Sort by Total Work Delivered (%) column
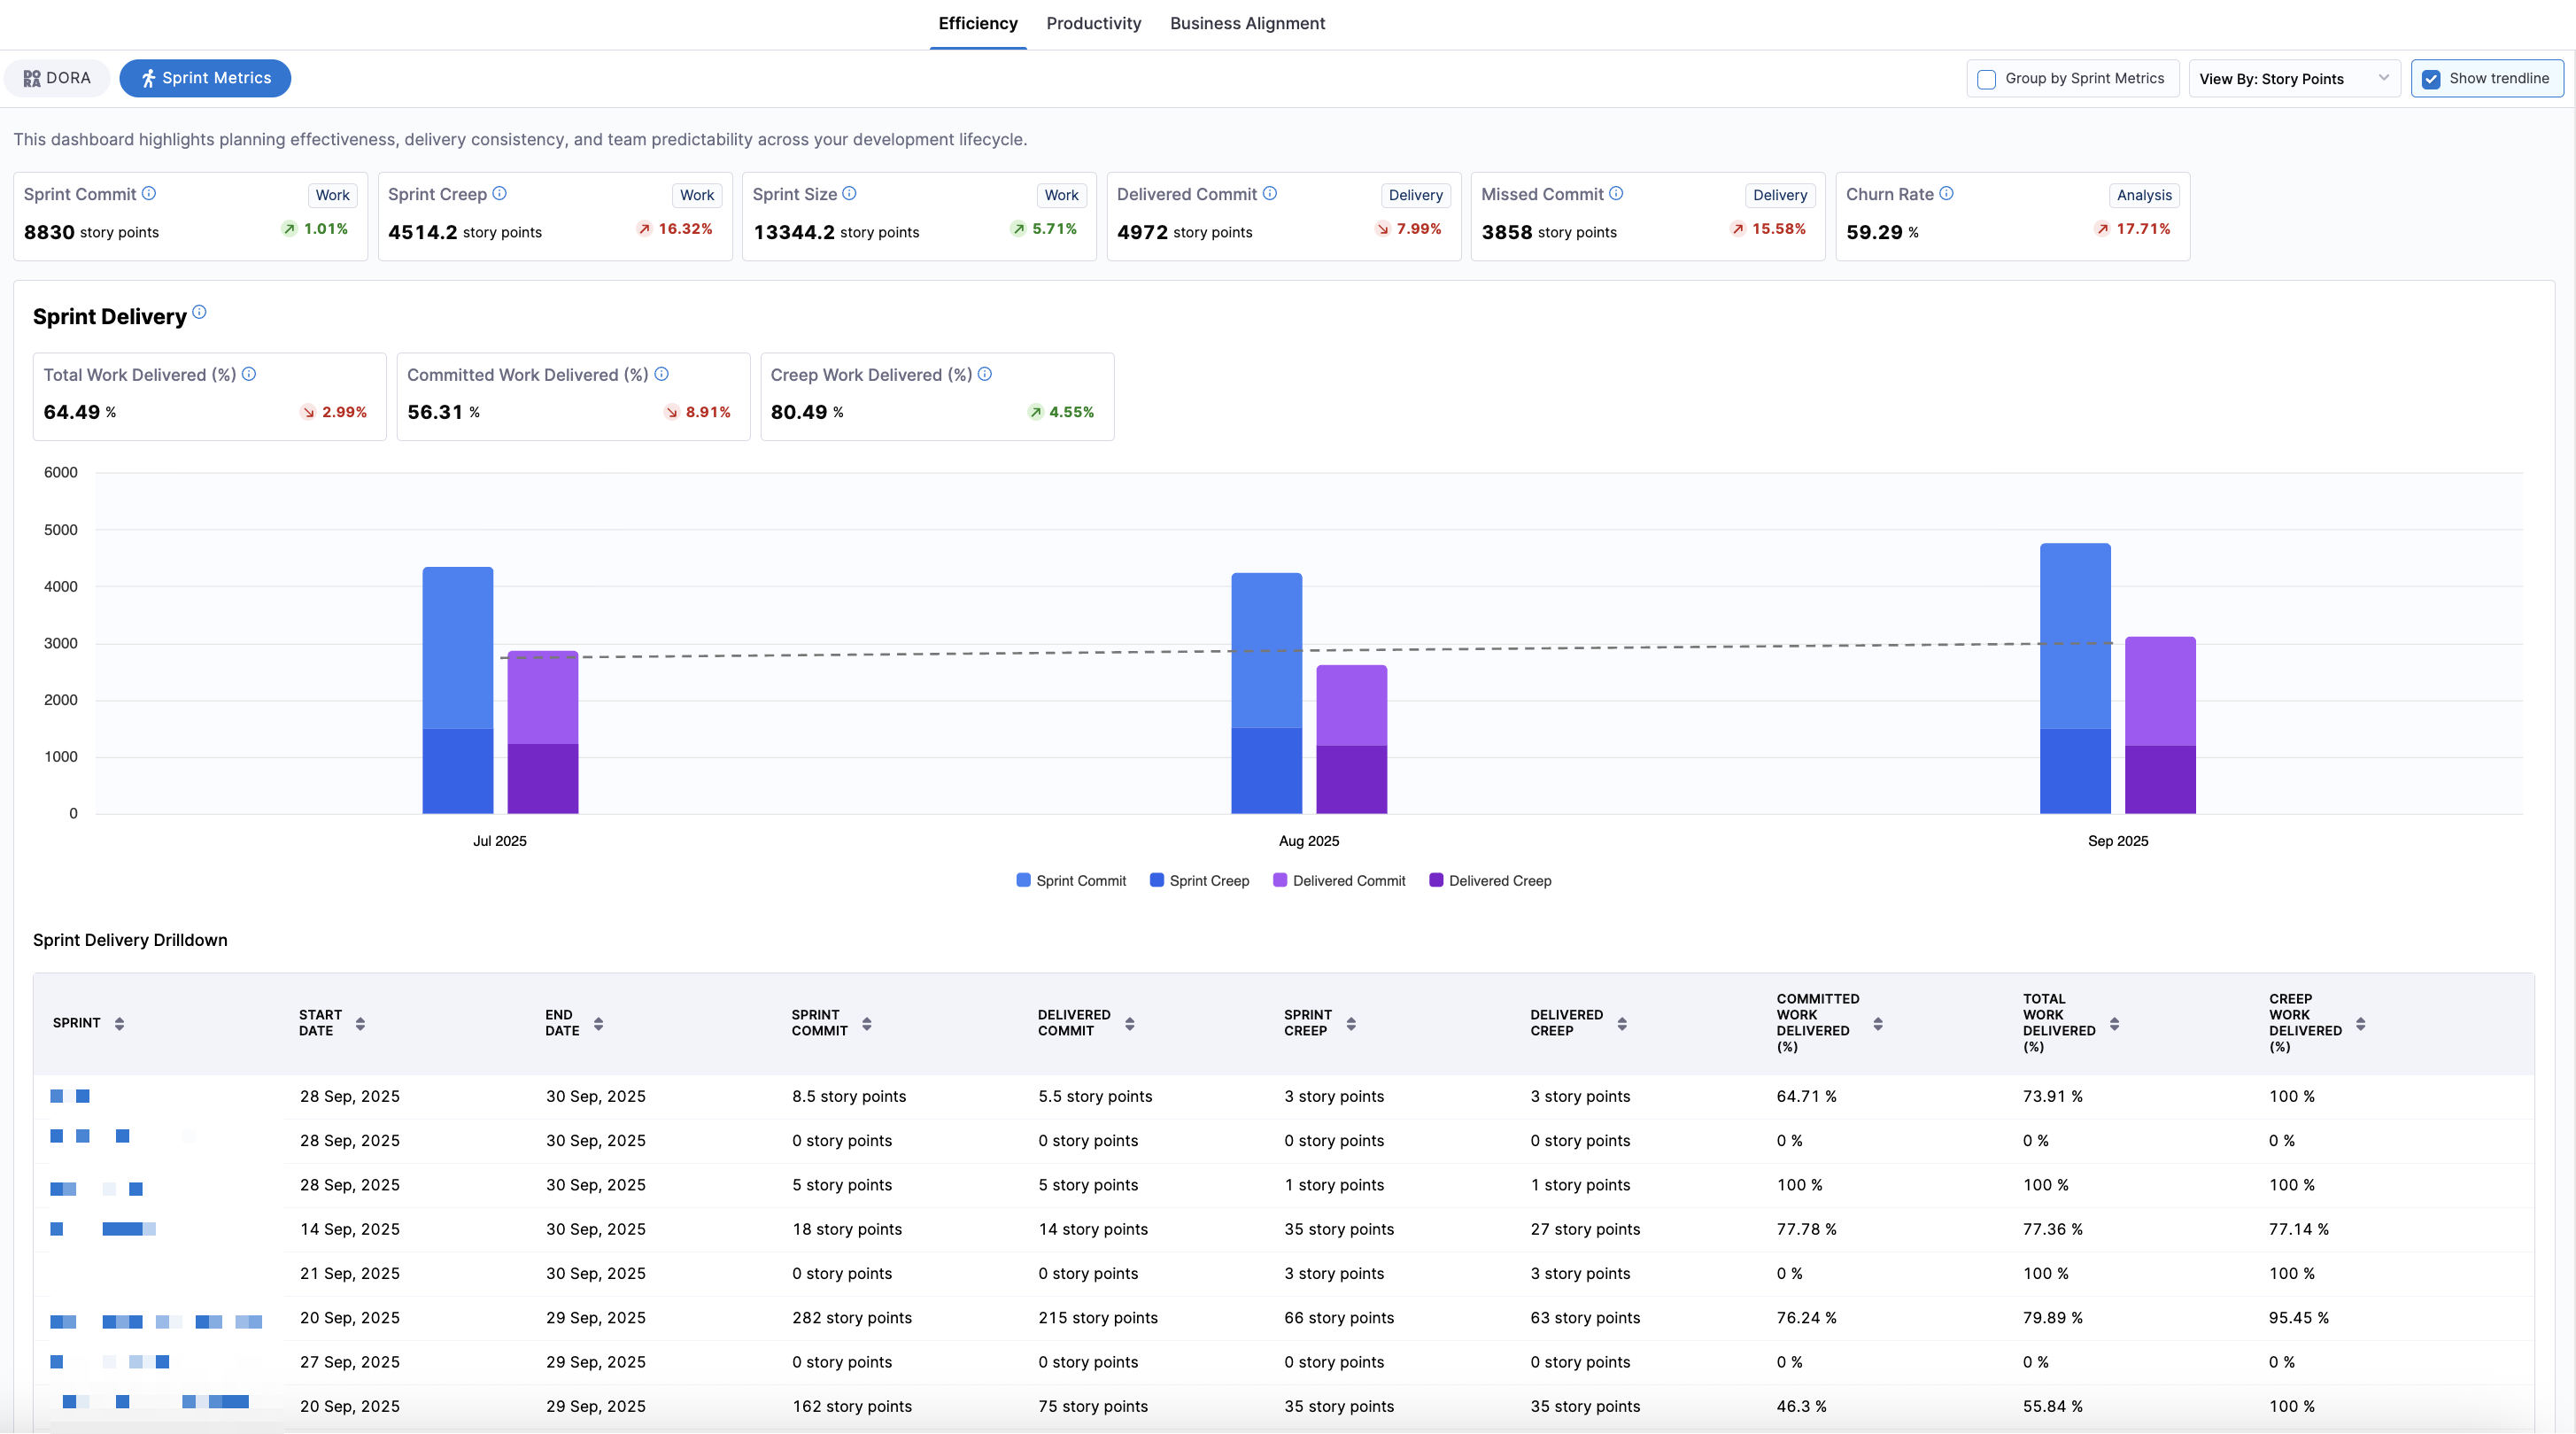 pos(2114,1023)
